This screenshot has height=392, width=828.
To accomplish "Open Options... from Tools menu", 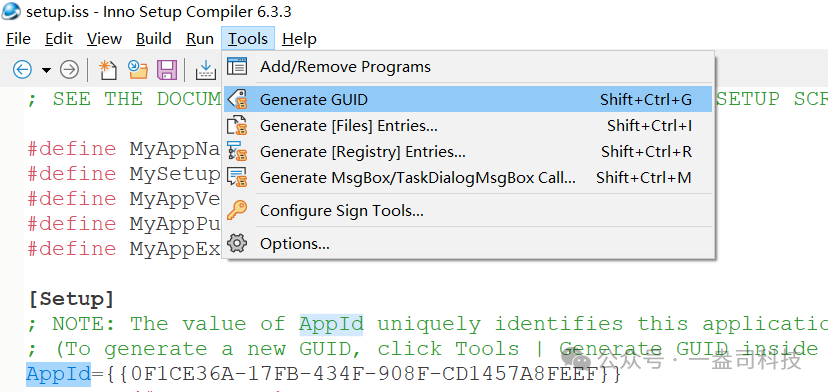I will click(468, 244).
